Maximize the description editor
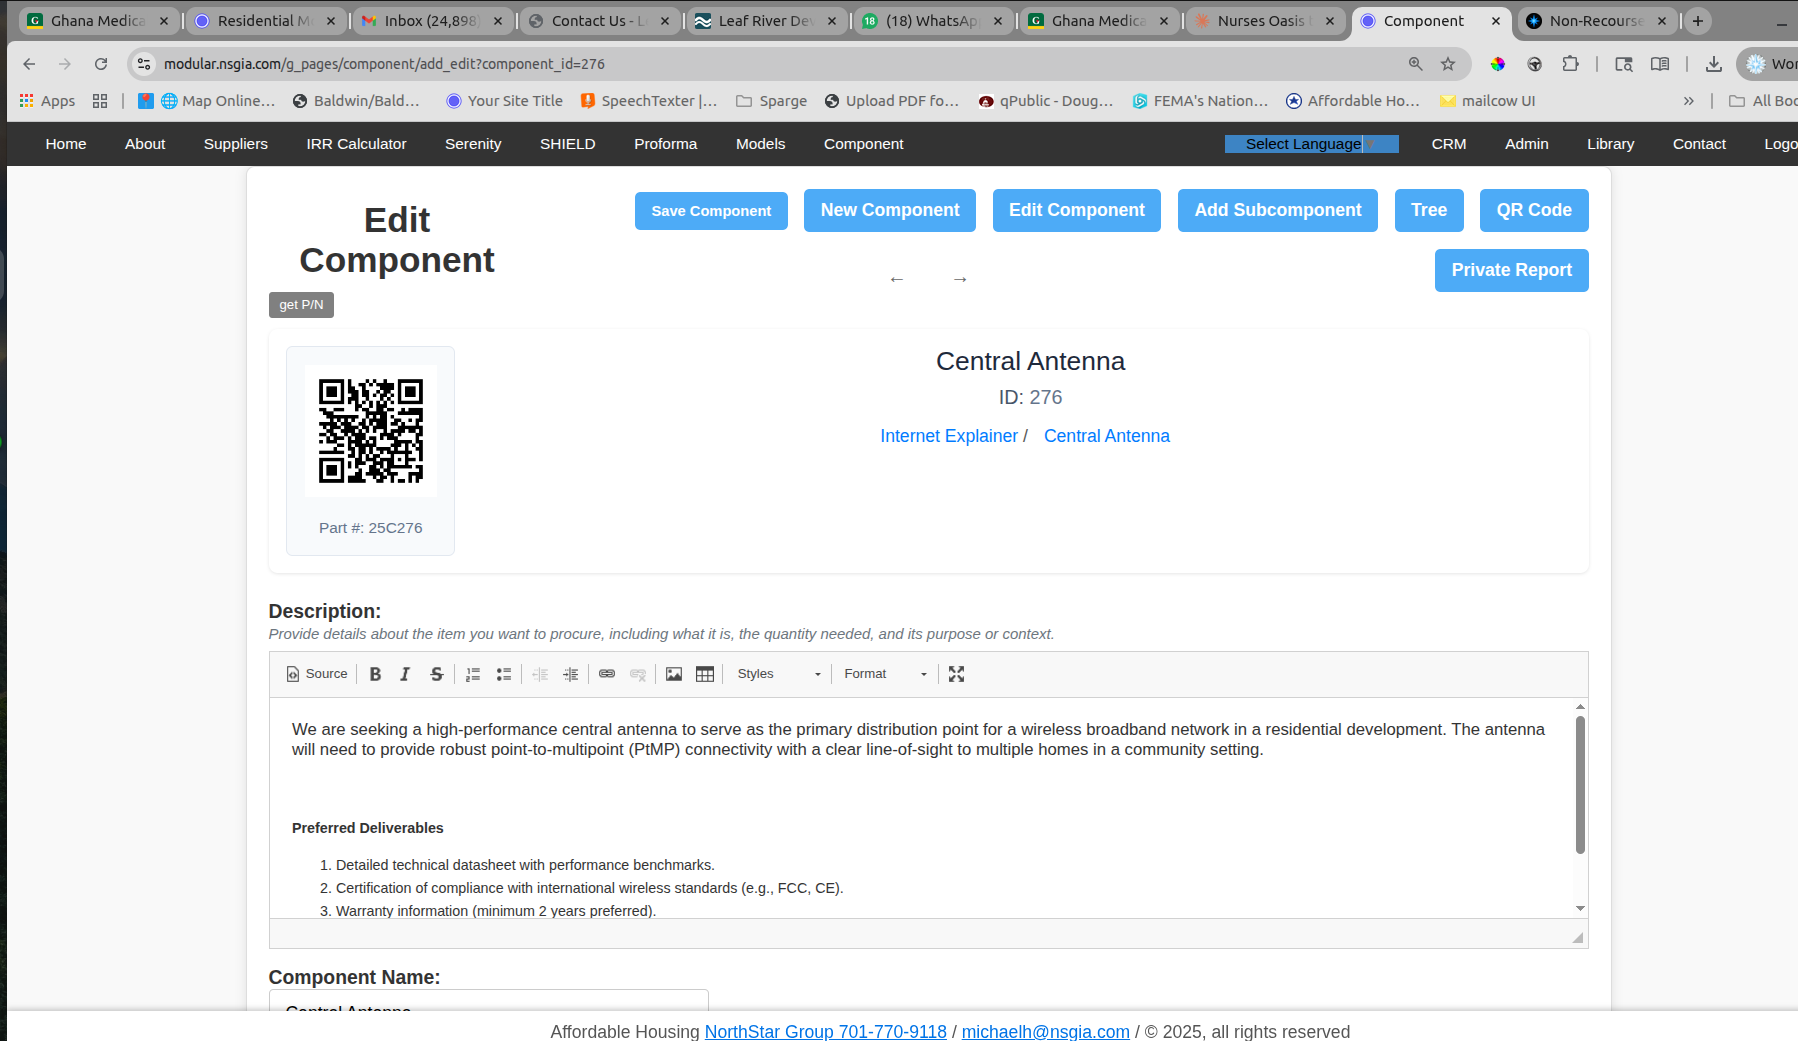 956,674
